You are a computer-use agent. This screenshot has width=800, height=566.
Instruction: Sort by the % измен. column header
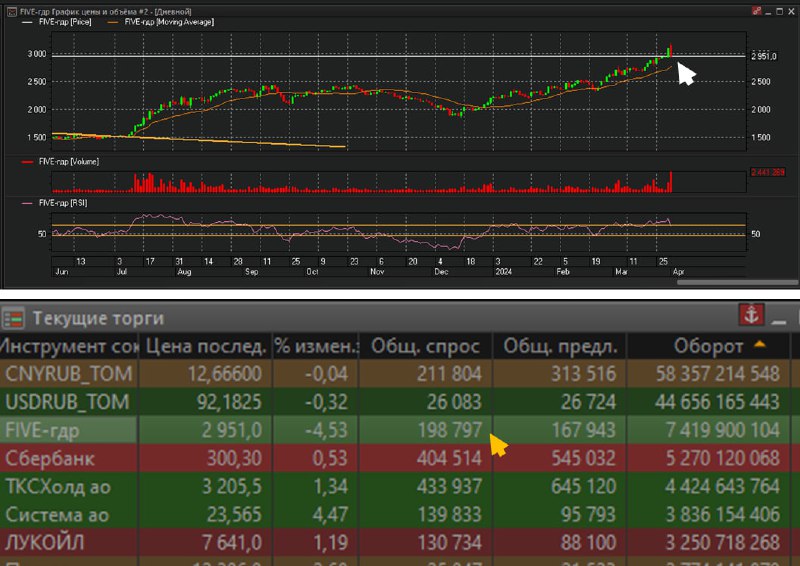(x=316, y=347)
